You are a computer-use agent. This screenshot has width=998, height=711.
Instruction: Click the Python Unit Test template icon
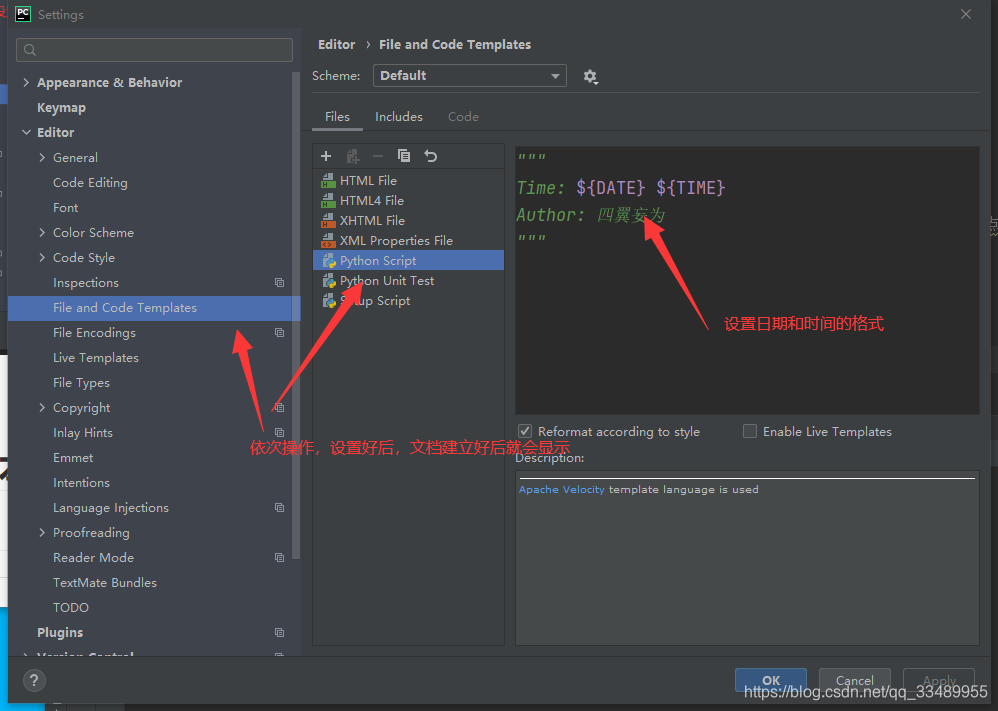click(x=328, y=281)
